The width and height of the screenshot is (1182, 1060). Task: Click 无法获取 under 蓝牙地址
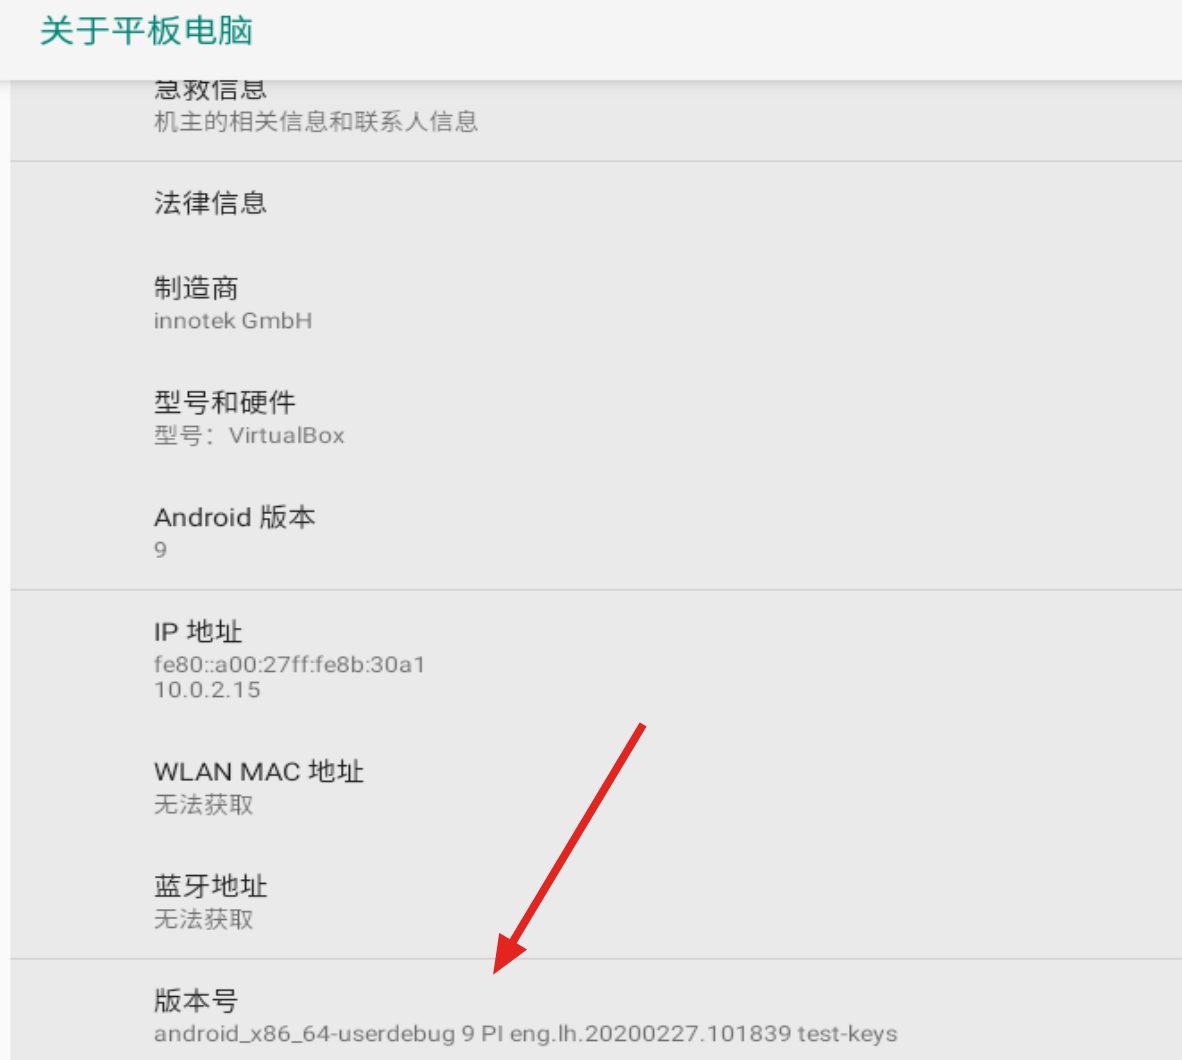coord(204,920)
